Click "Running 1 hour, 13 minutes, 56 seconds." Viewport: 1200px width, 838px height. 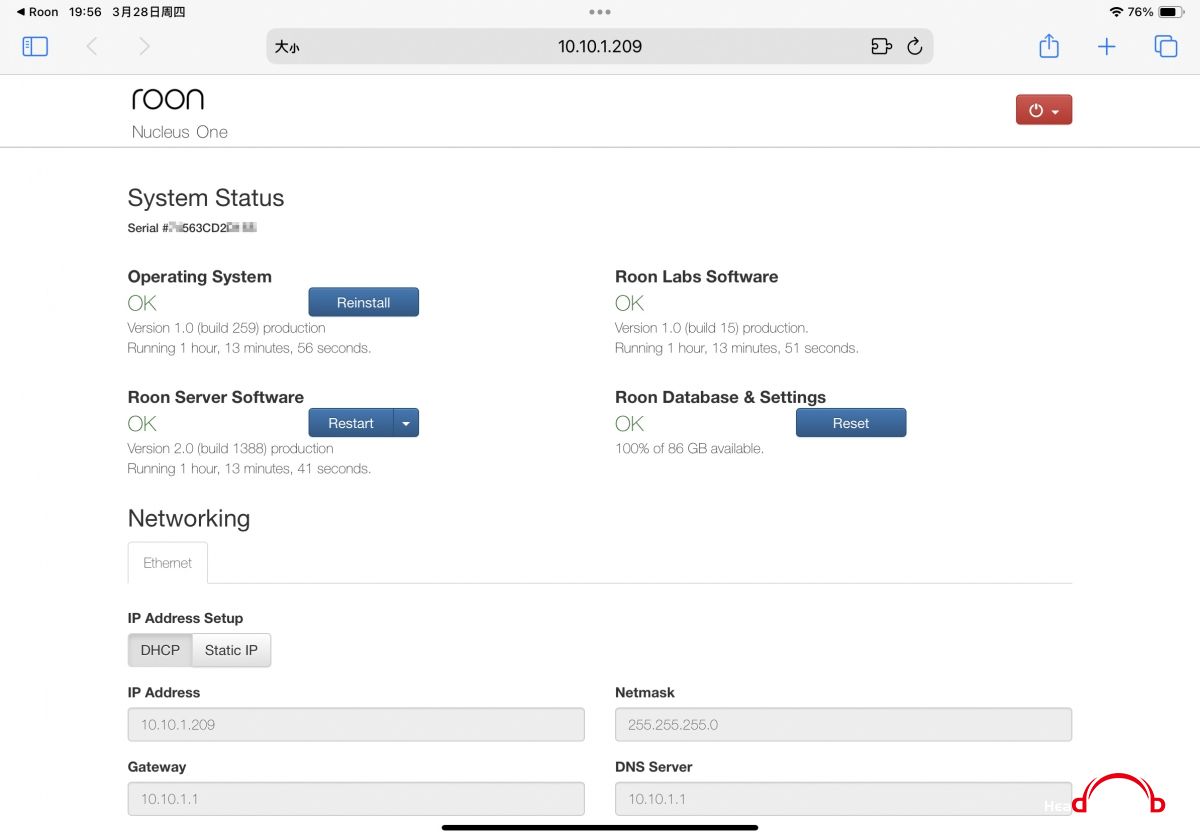click(249, 348)
